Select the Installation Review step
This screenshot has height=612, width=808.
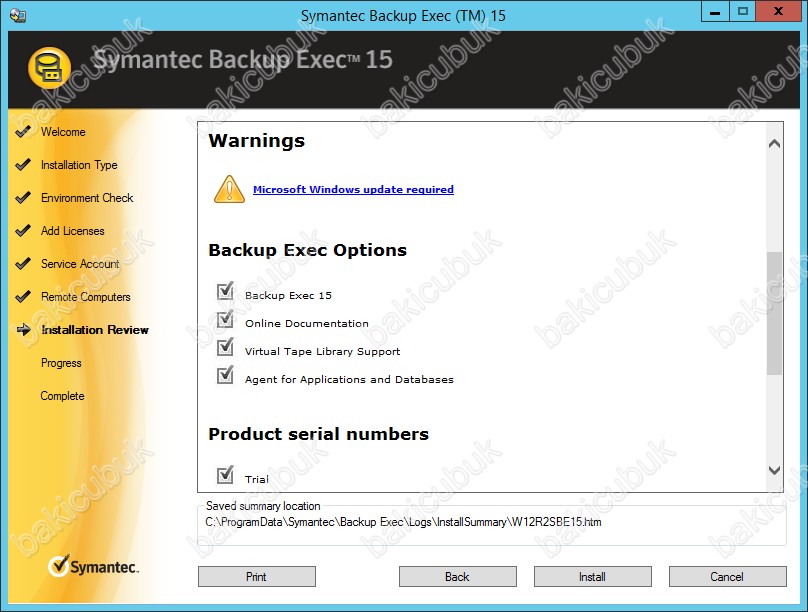click(95, 330)
